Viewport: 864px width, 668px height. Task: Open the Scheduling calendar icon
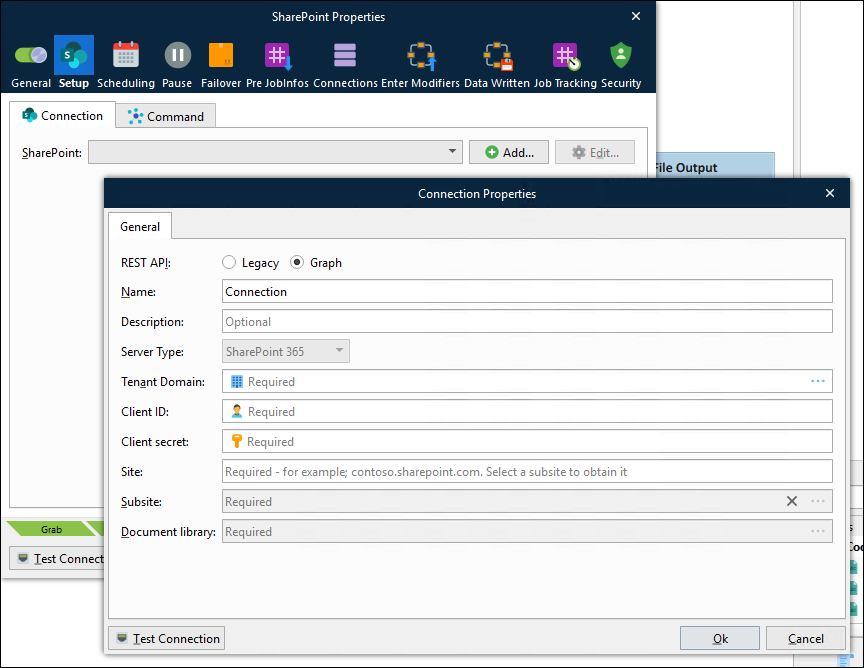pyautogui.click(x=126, y=55)
